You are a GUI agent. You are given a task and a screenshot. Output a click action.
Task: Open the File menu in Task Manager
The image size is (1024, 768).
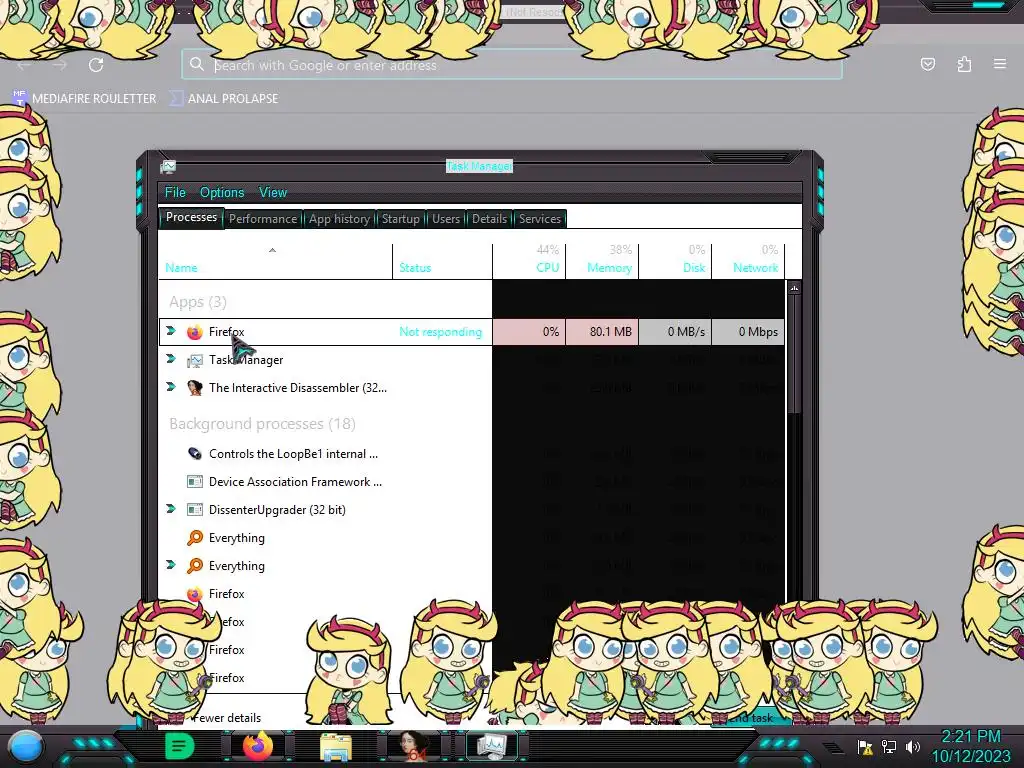pos(174,193)
